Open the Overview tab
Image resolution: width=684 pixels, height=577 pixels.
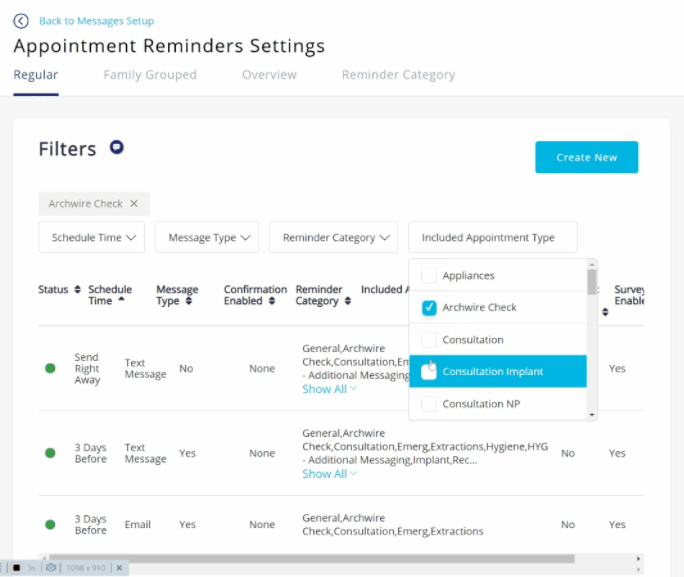coord(269,75)
